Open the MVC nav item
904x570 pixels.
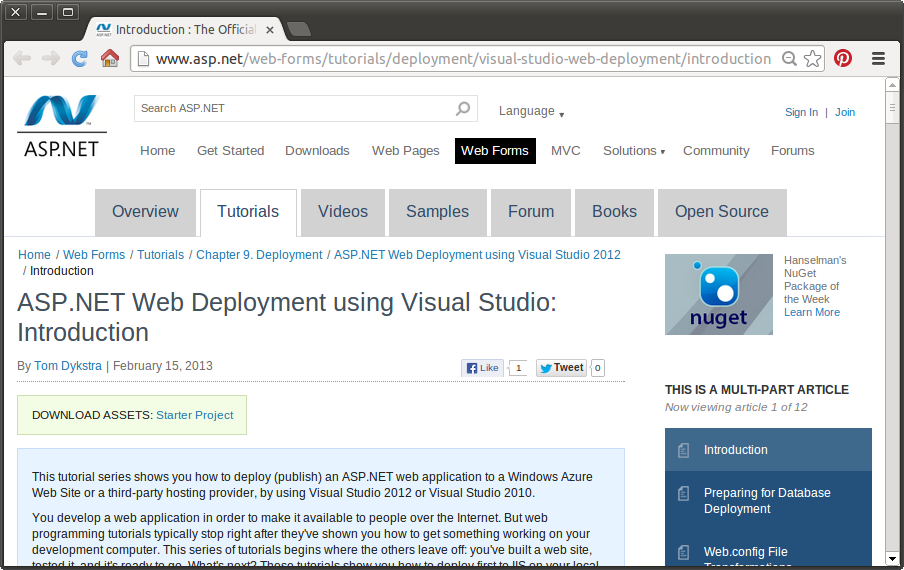(566, 151)
